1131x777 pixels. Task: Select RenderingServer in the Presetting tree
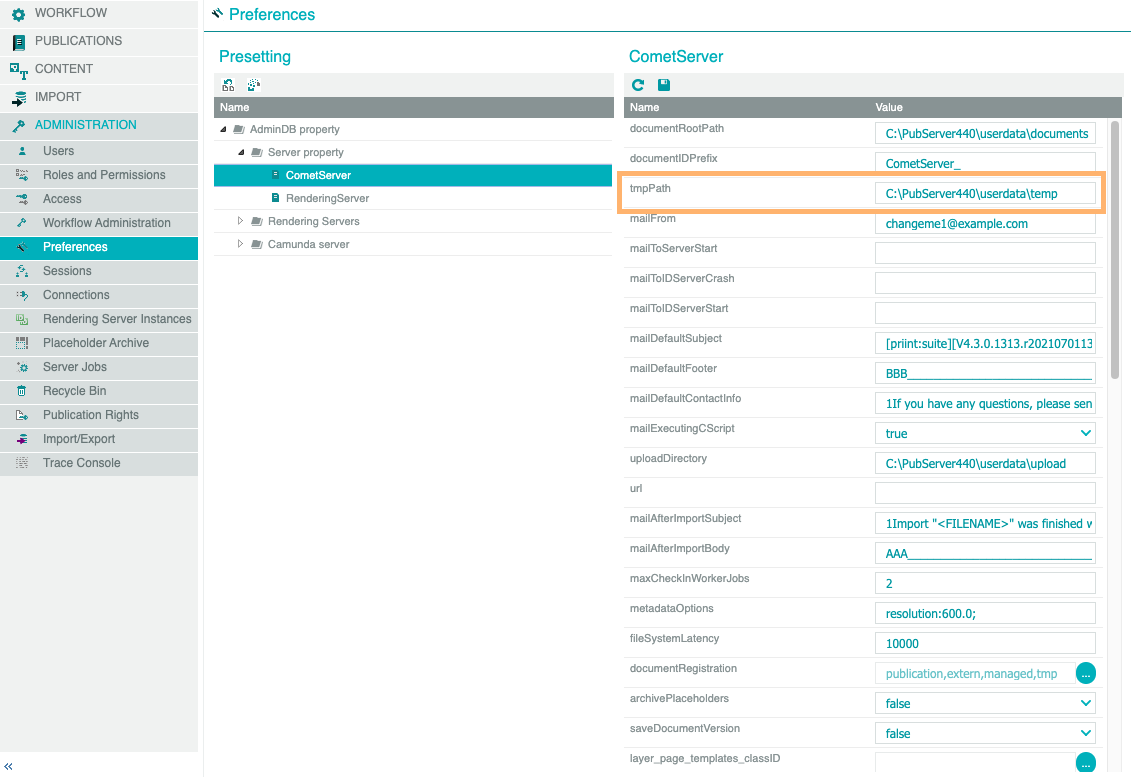[x=327, y=198]
